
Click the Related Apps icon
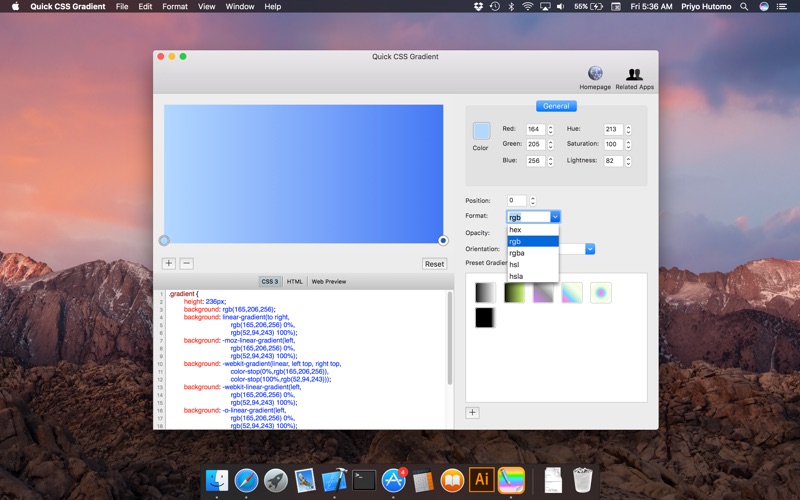[x=634, y=74]
